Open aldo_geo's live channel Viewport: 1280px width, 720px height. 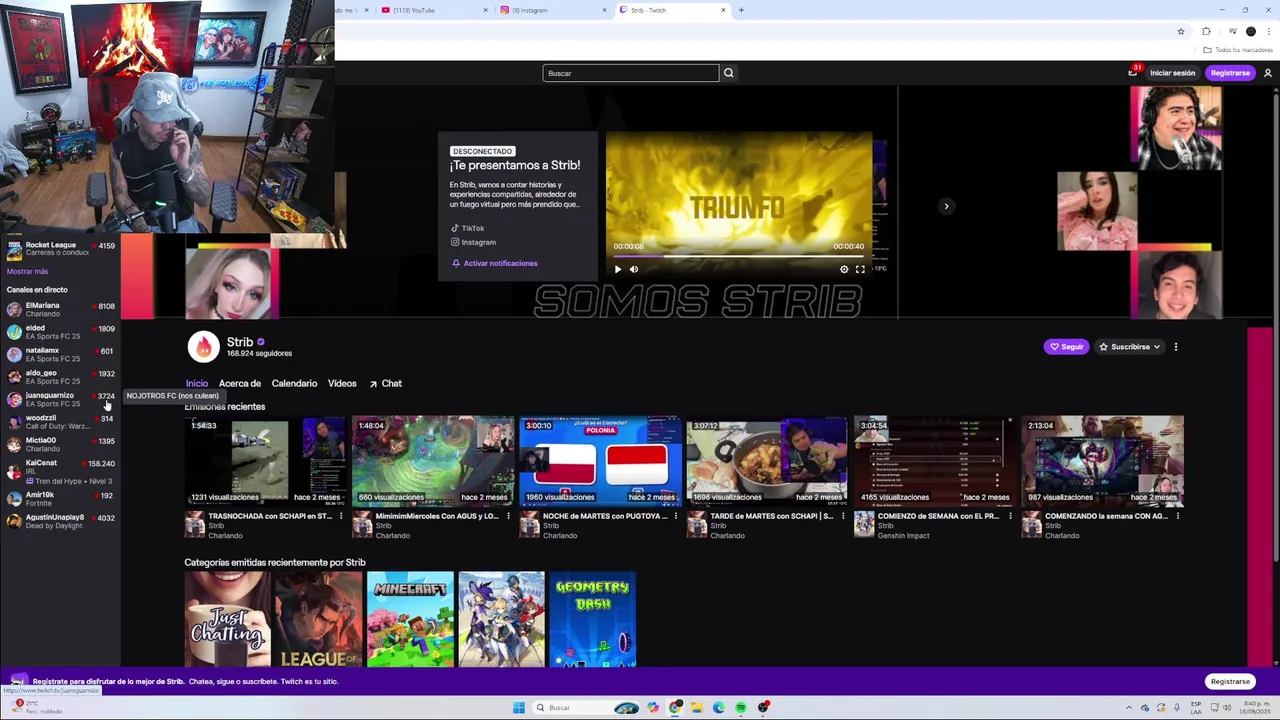point(60,377)
